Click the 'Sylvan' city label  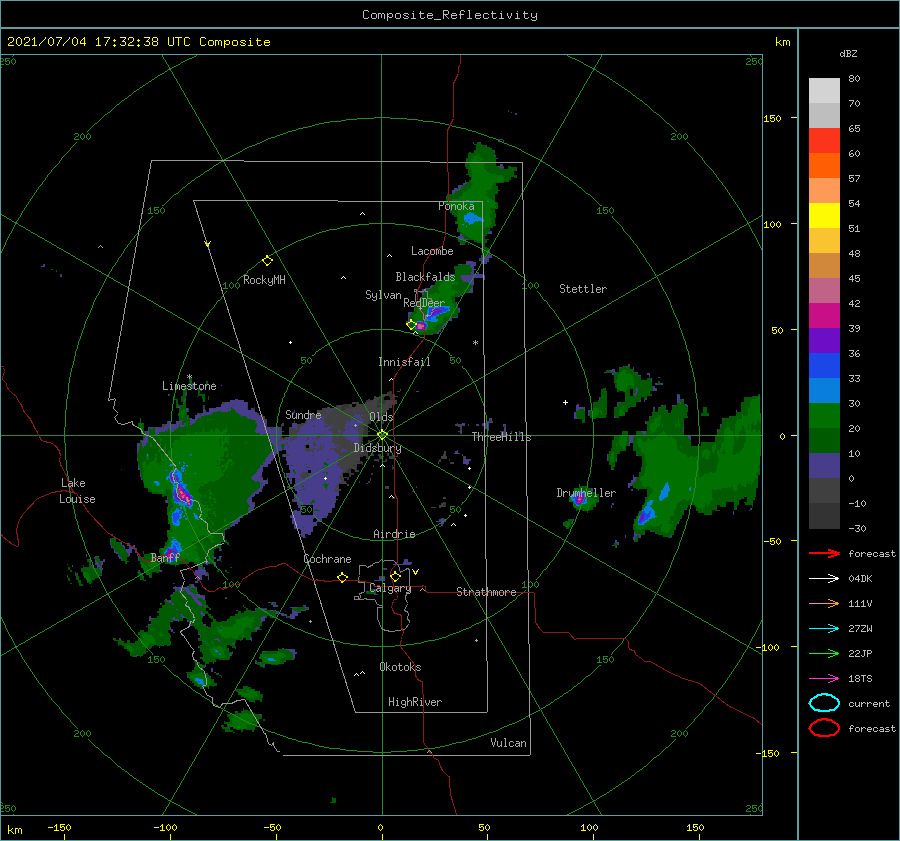click(383, 295)
